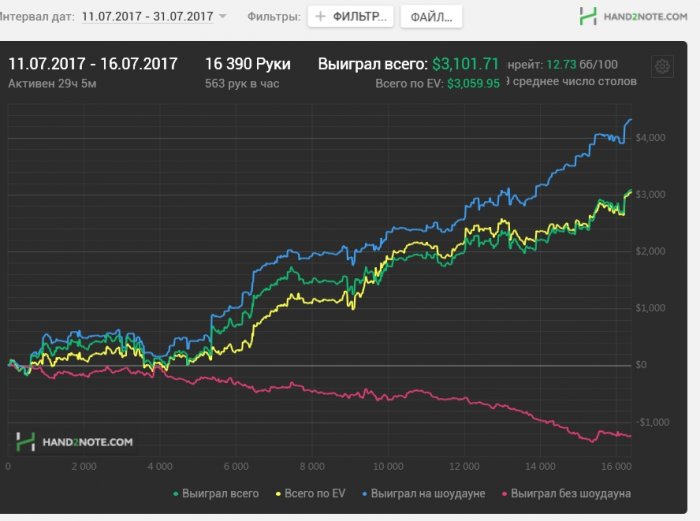Click the graph heading 11.07.2017 - 16.07.2017

pos(93,64)
